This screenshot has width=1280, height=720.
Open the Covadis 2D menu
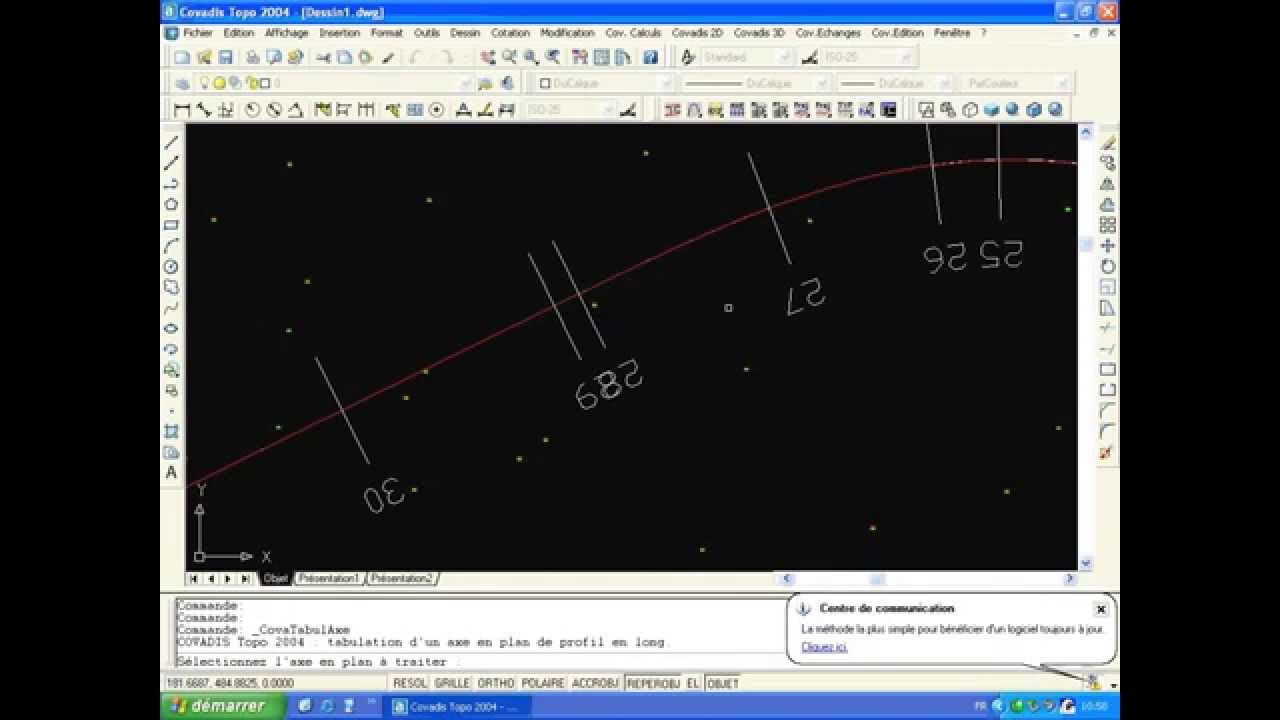(x=697, y=33)
